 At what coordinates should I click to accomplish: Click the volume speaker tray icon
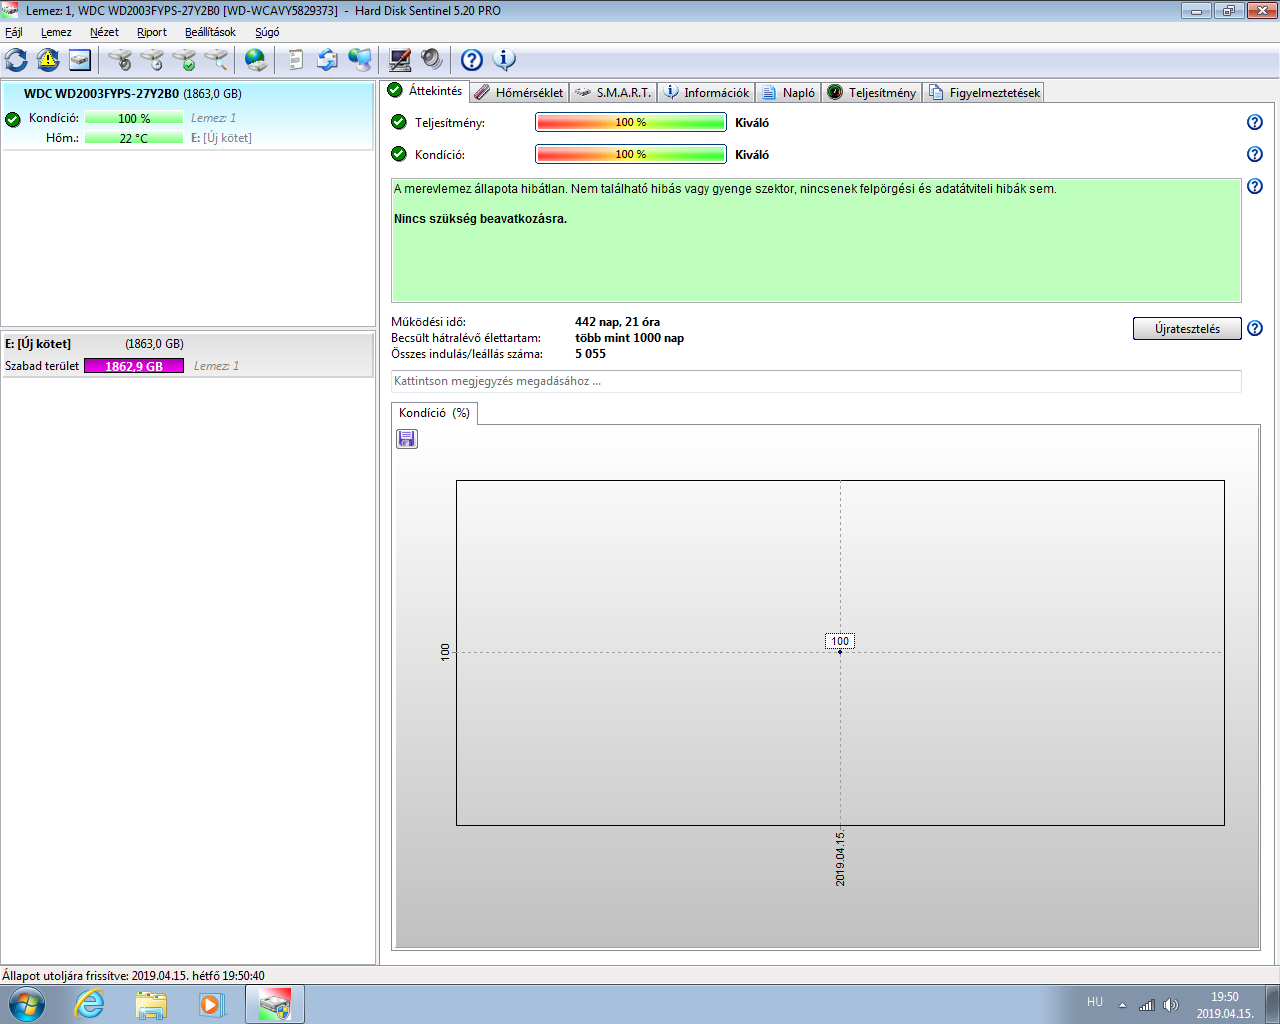(1171, 1005)
